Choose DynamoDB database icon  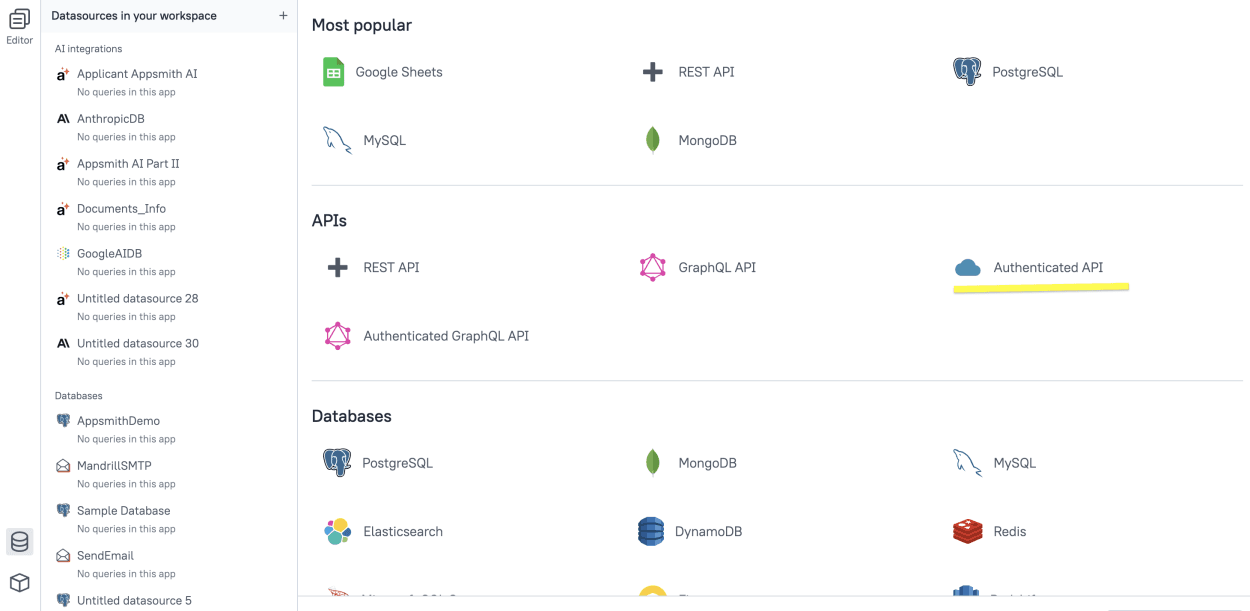pyautogui.click(x=651, y=532)
